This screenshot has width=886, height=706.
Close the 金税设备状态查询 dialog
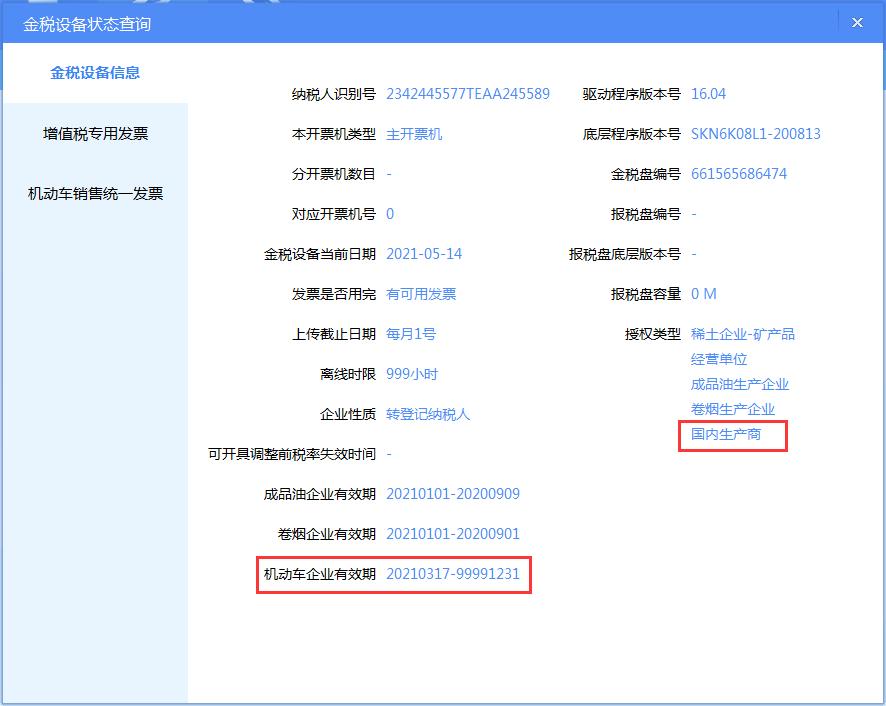pyautogui.click(x=857, y=22)
